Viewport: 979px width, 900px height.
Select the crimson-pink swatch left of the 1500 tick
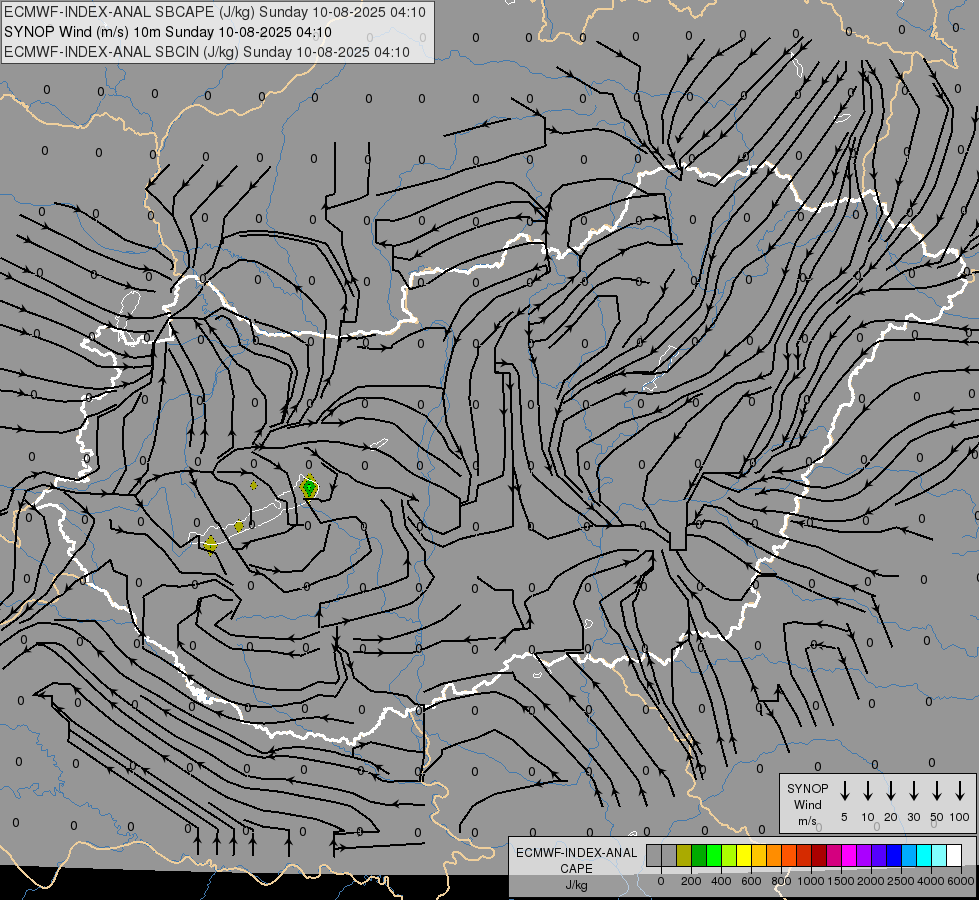click(x=834, y=855)
